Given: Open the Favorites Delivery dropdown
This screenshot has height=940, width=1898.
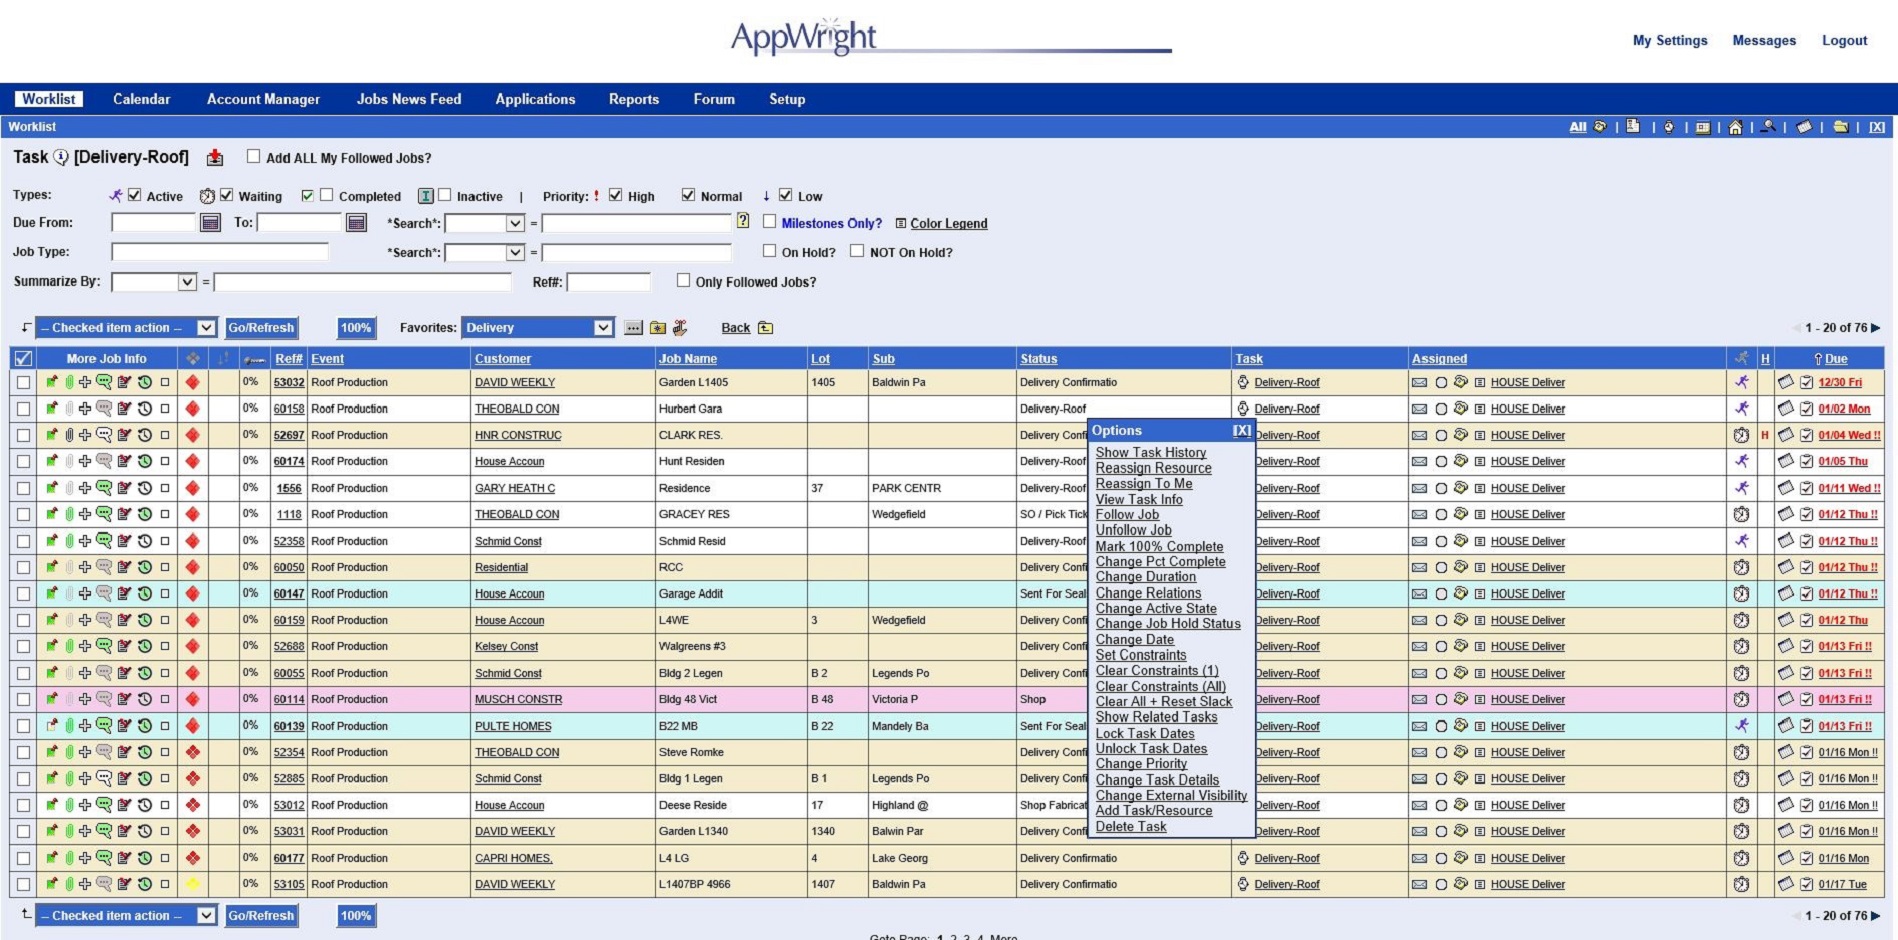Looking at the screenshot, I should coord(538,328).
